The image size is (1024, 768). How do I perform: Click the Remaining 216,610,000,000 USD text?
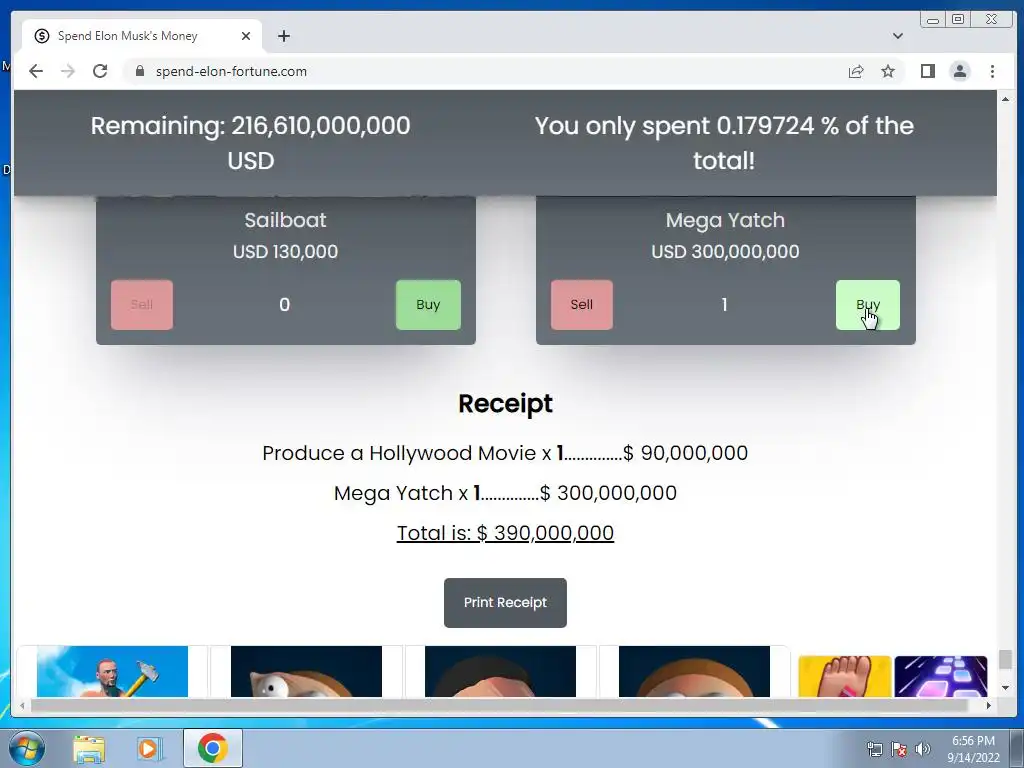tap(251, 143)
